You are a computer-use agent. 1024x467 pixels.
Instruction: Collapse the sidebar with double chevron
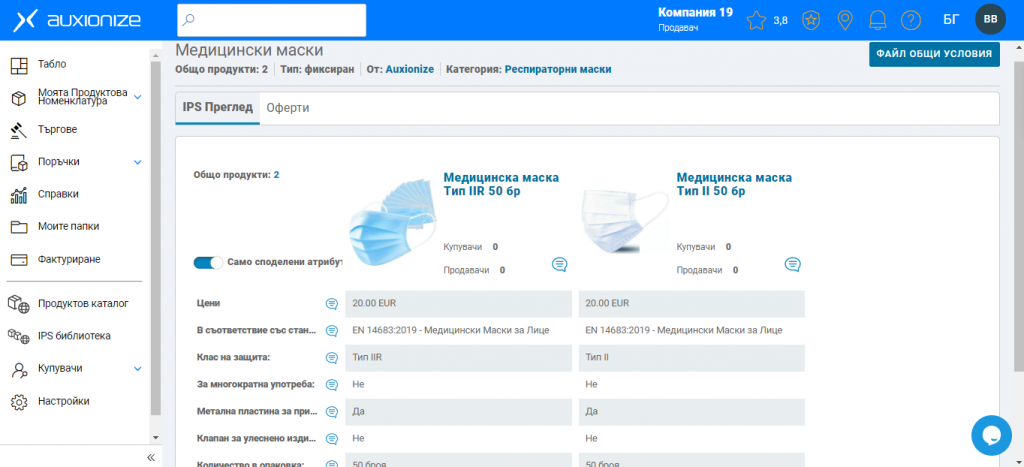(x=151, y=457)
